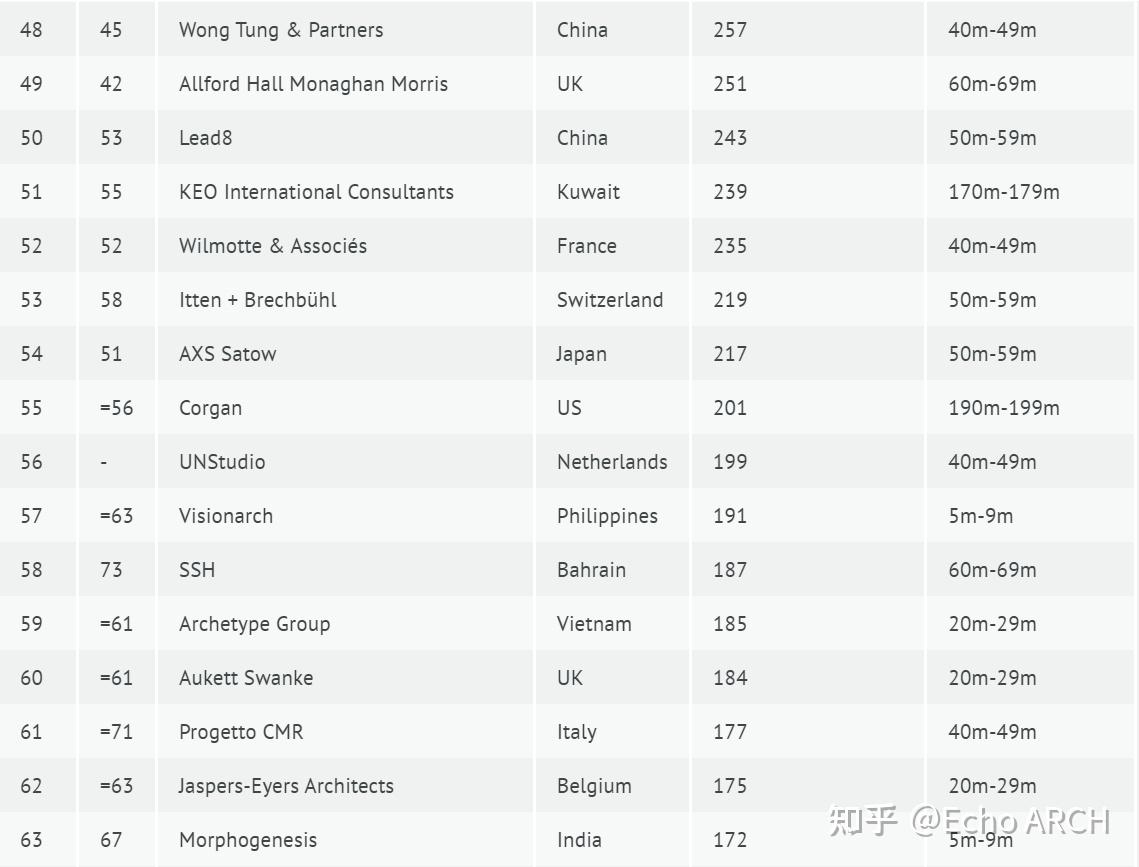Screen dimensions: 1139x867
Task: Click the Jaspers-Eyers Architects cell
Action: [x=286, y=786]
